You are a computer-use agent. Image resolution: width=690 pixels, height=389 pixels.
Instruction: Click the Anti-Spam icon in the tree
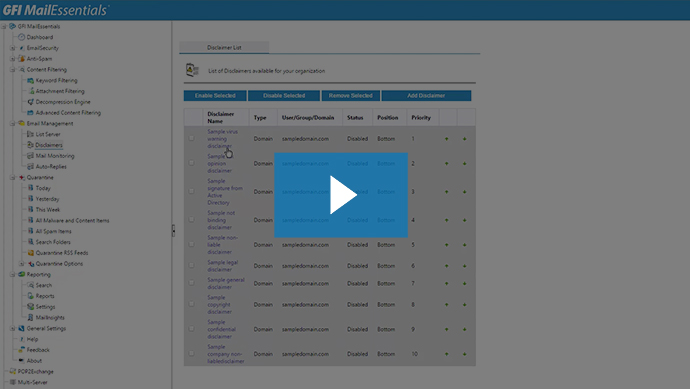click(x=21, y=59)
